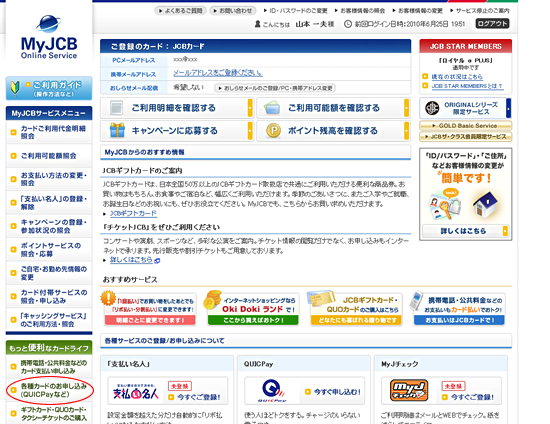The width and height of the screenshot is (550, 424).
Task: Click the QUICPay logo icon
Action: [x=272, y=391]
